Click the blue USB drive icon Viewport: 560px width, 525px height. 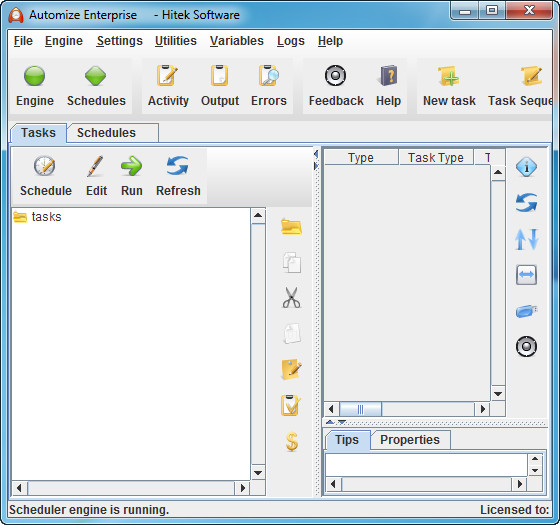tap(526, 311)
